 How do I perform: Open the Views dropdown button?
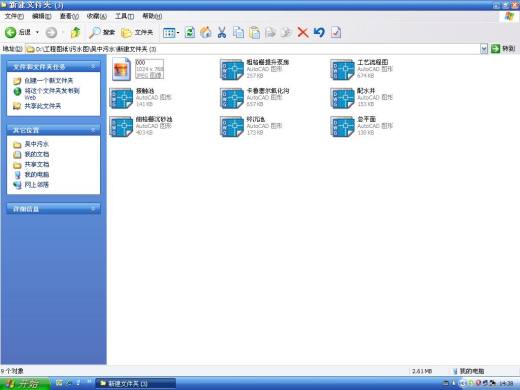point(171,32)
